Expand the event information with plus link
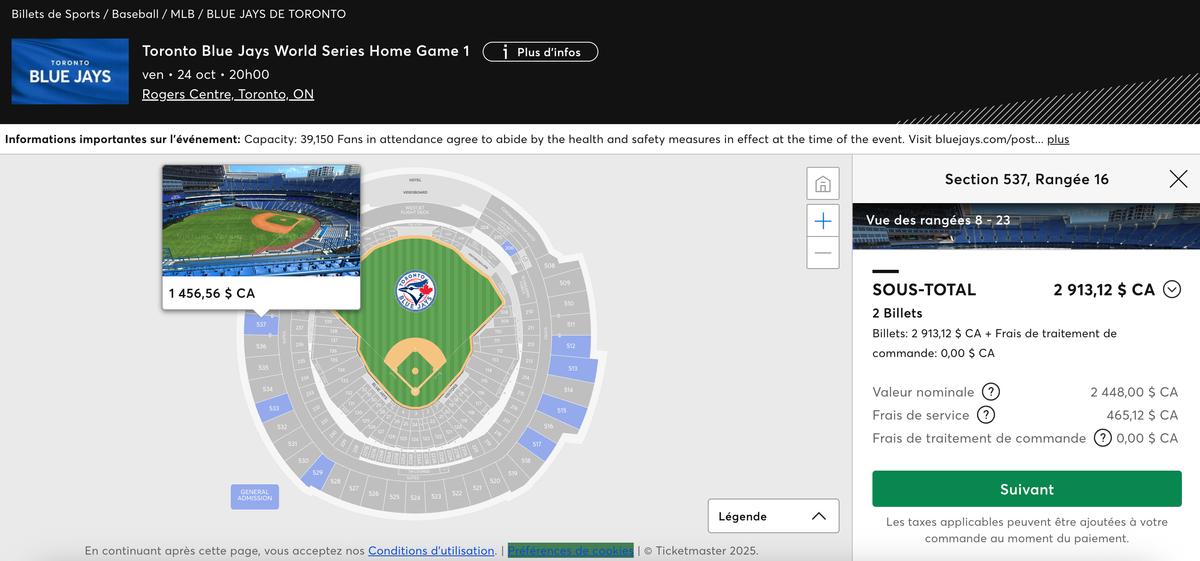 pyautogui.click(x=1058, y=139)
